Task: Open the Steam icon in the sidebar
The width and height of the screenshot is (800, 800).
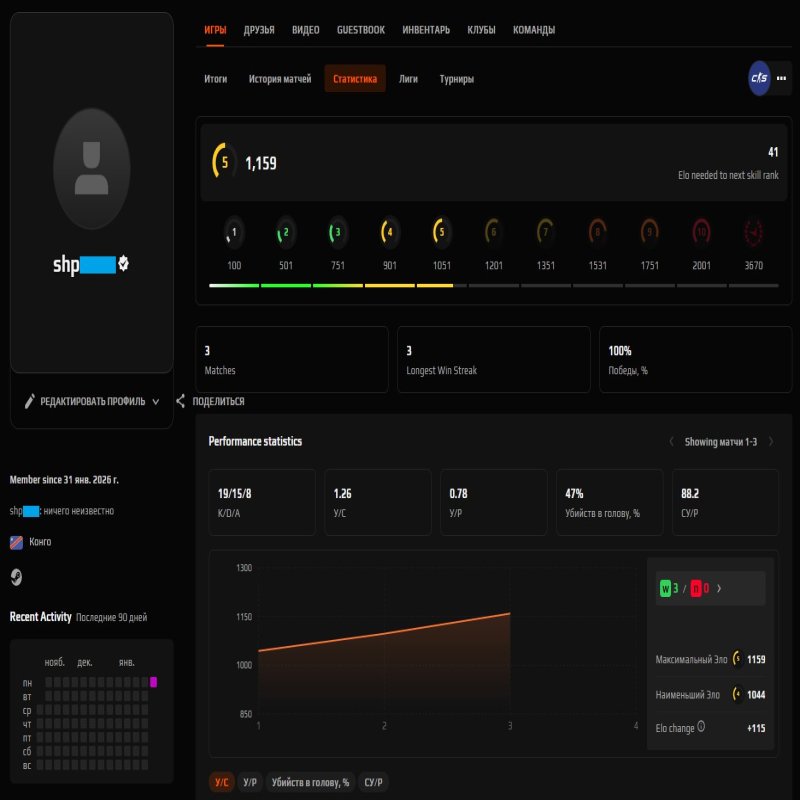Action: click(x=14, y=576)
